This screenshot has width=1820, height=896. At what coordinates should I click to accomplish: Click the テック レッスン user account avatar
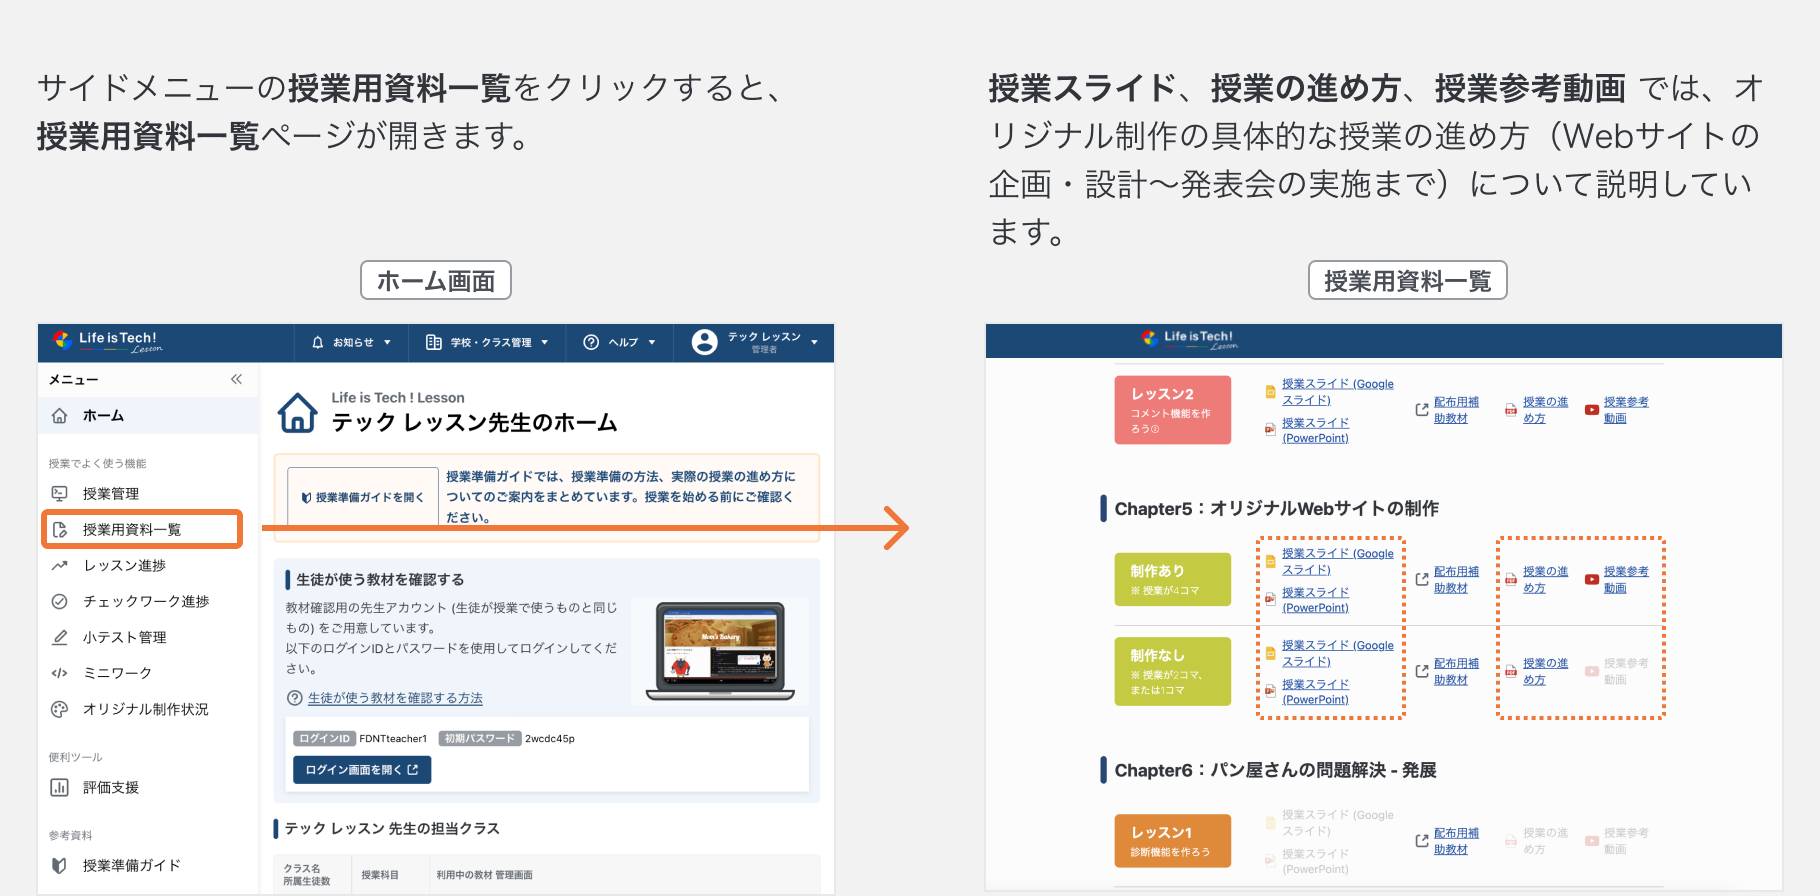tap(705, 342)
